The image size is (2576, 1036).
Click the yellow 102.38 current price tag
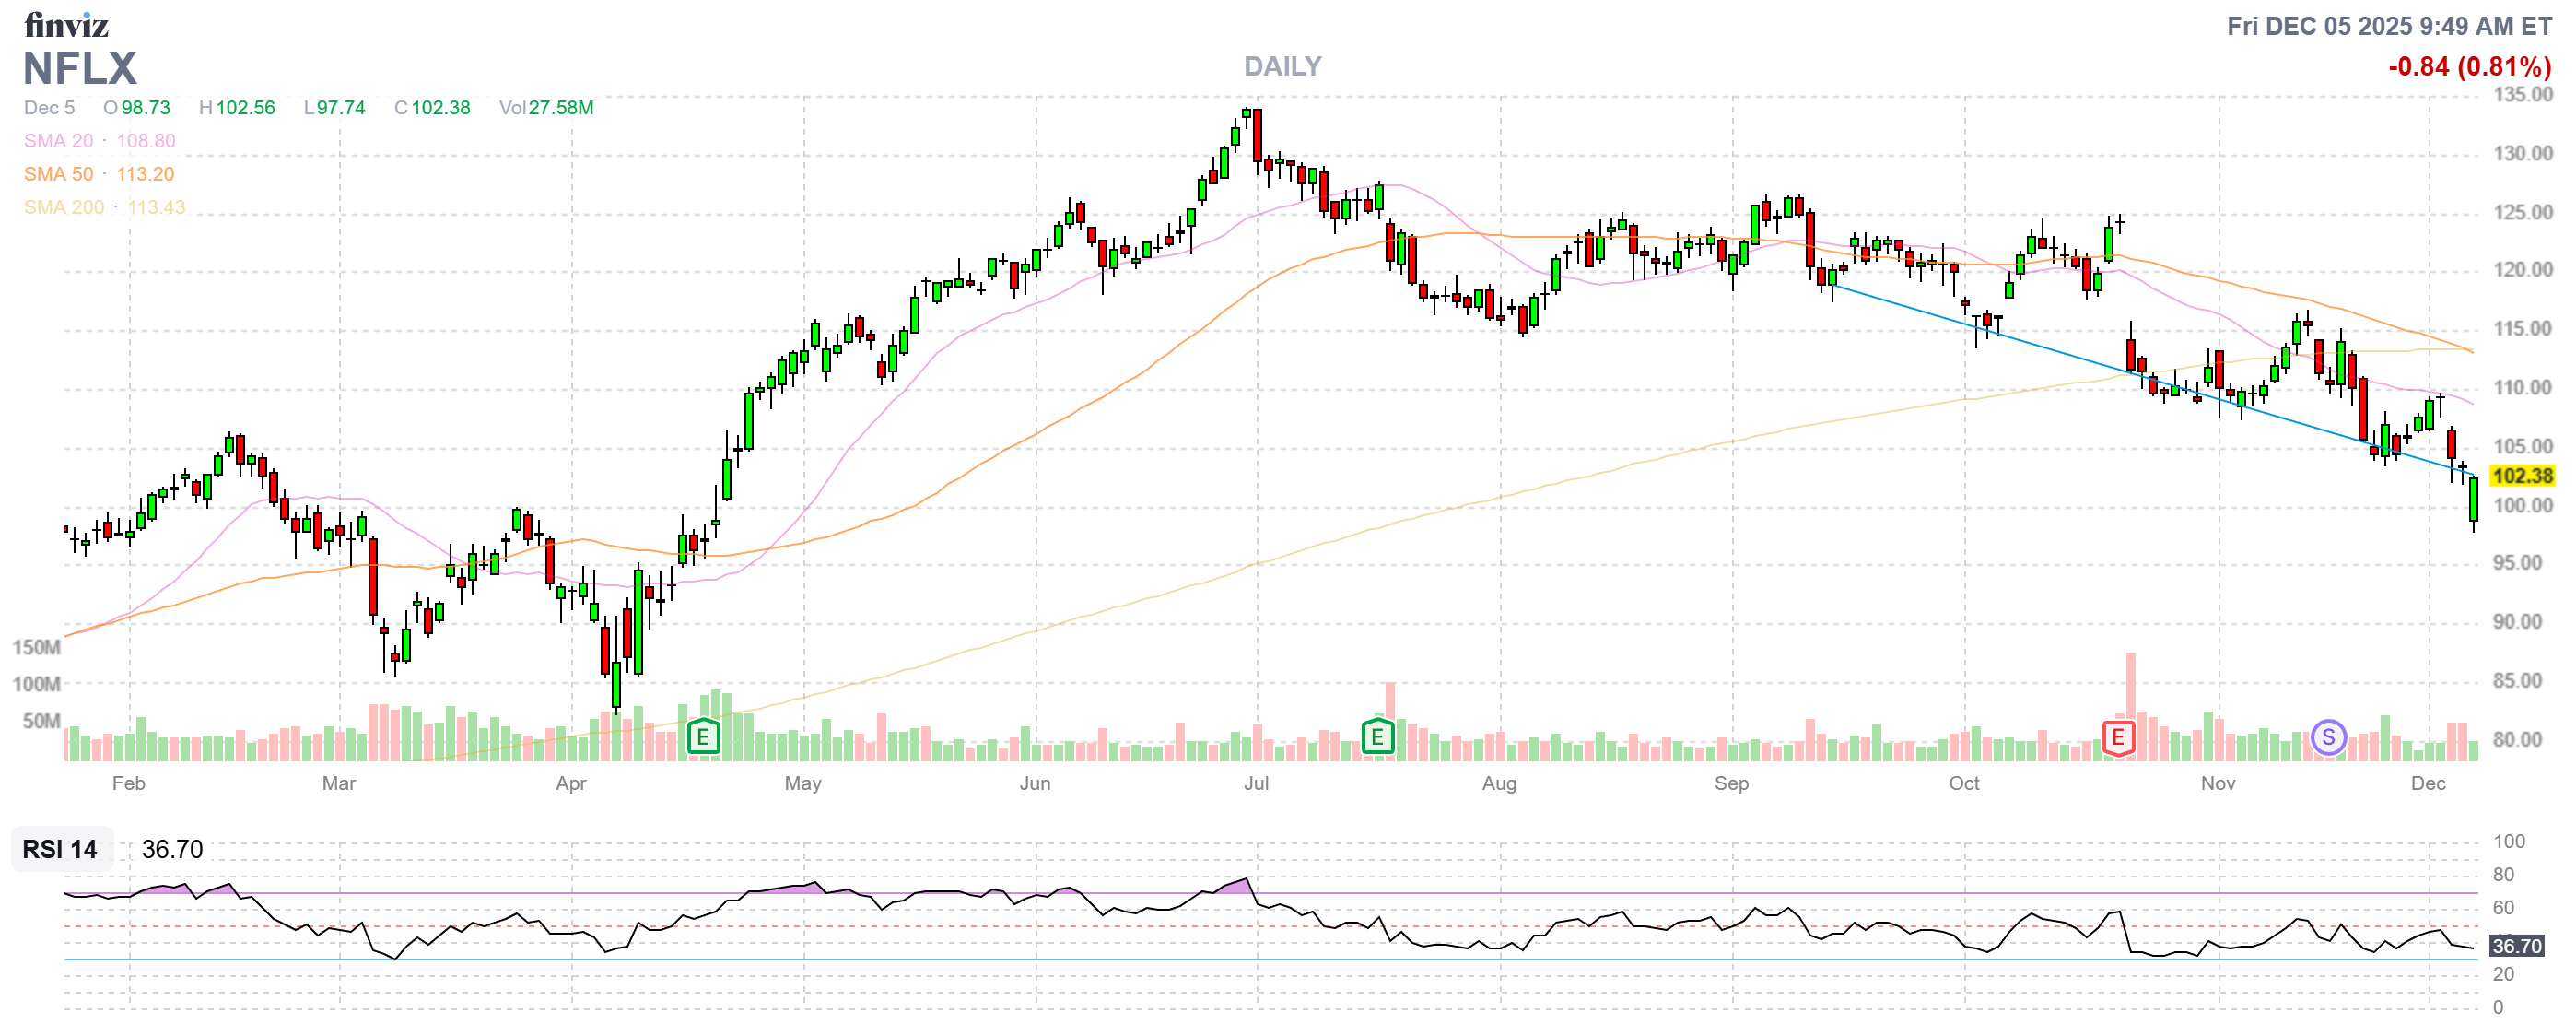(x=2521, y=476)
